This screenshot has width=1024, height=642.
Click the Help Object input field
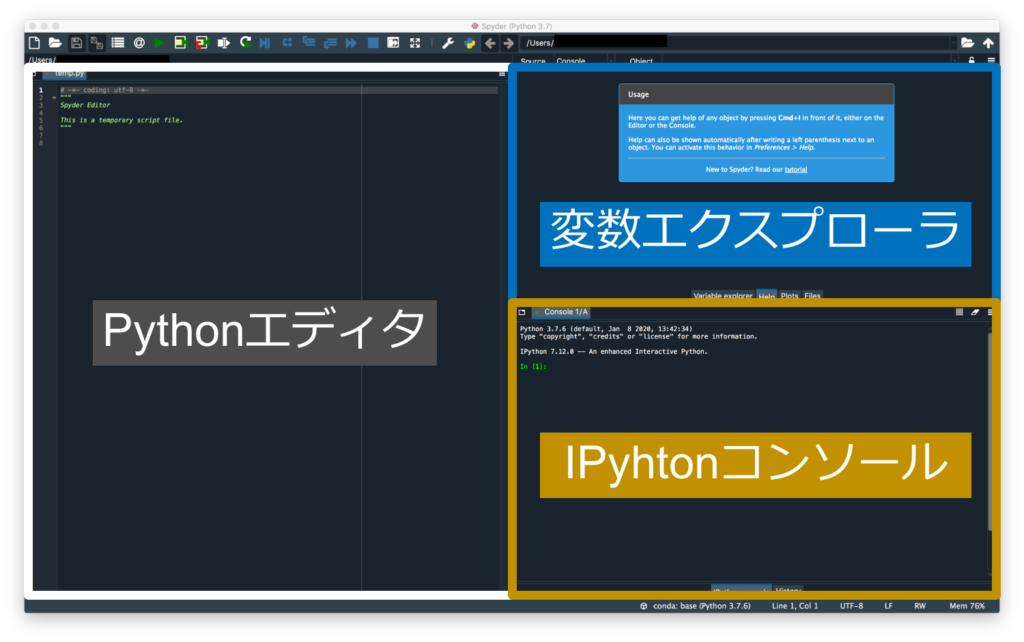coord(805,61)
